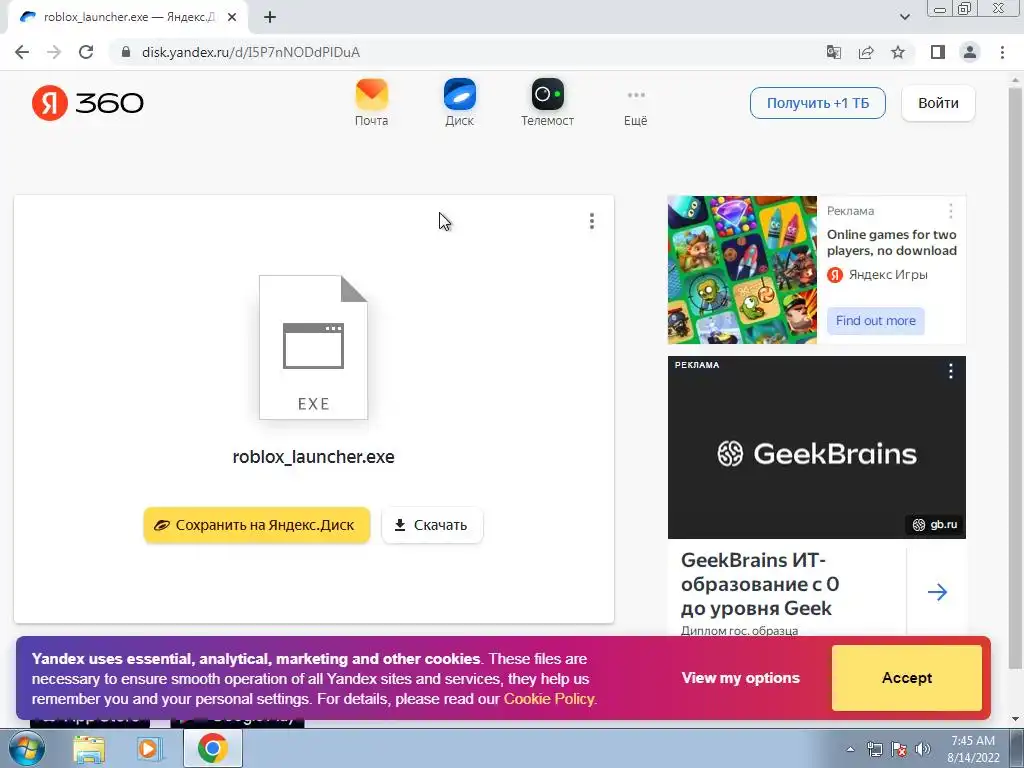Open the Windows Start menu
This screenshot has height=768, width=1024.
coord(27,748)
